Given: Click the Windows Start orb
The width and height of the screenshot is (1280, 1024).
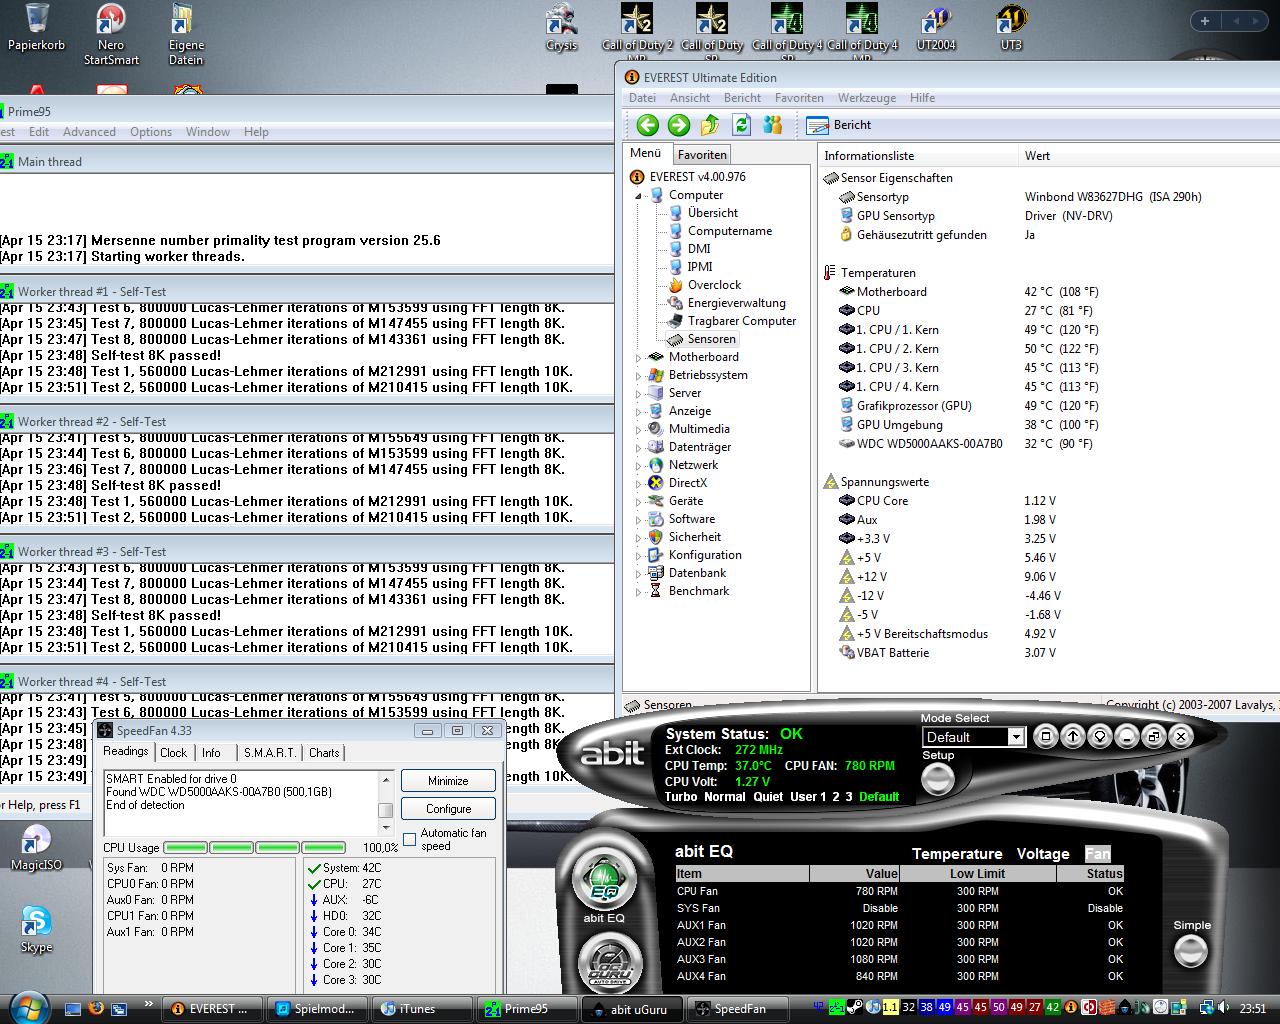Looking at the screenshot, I should (27, 1007).
